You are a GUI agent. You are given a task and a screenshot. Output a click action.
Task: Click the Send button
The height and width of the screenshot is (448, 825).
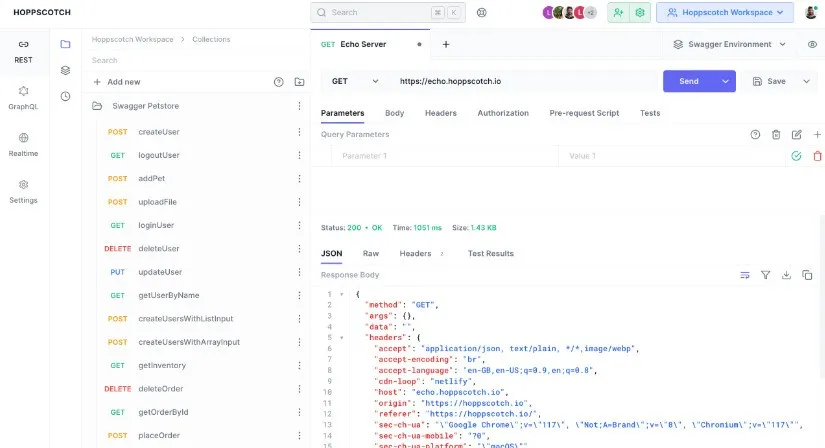689,81
